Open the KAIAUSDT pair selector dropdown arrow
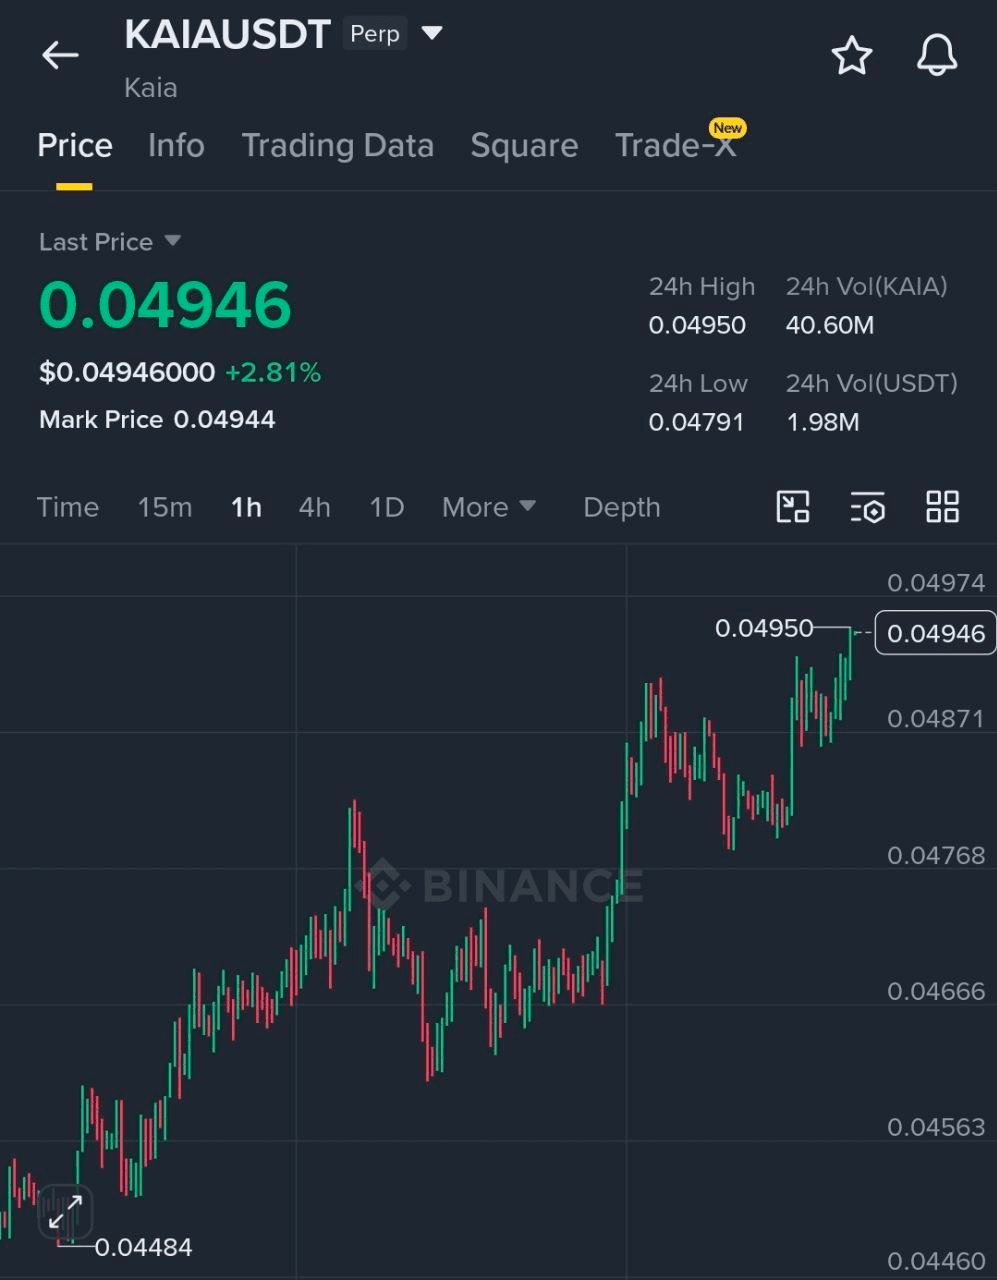 point(432,34)
